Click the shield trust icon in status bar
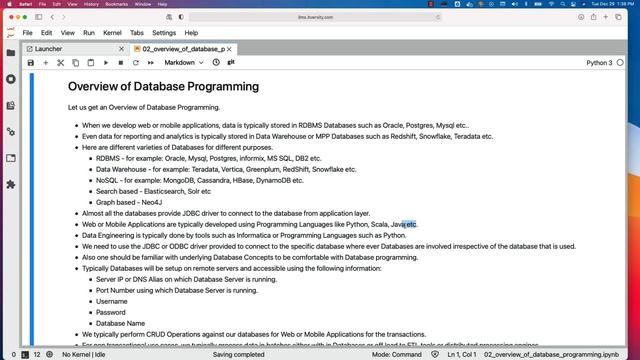 point(435,355)
